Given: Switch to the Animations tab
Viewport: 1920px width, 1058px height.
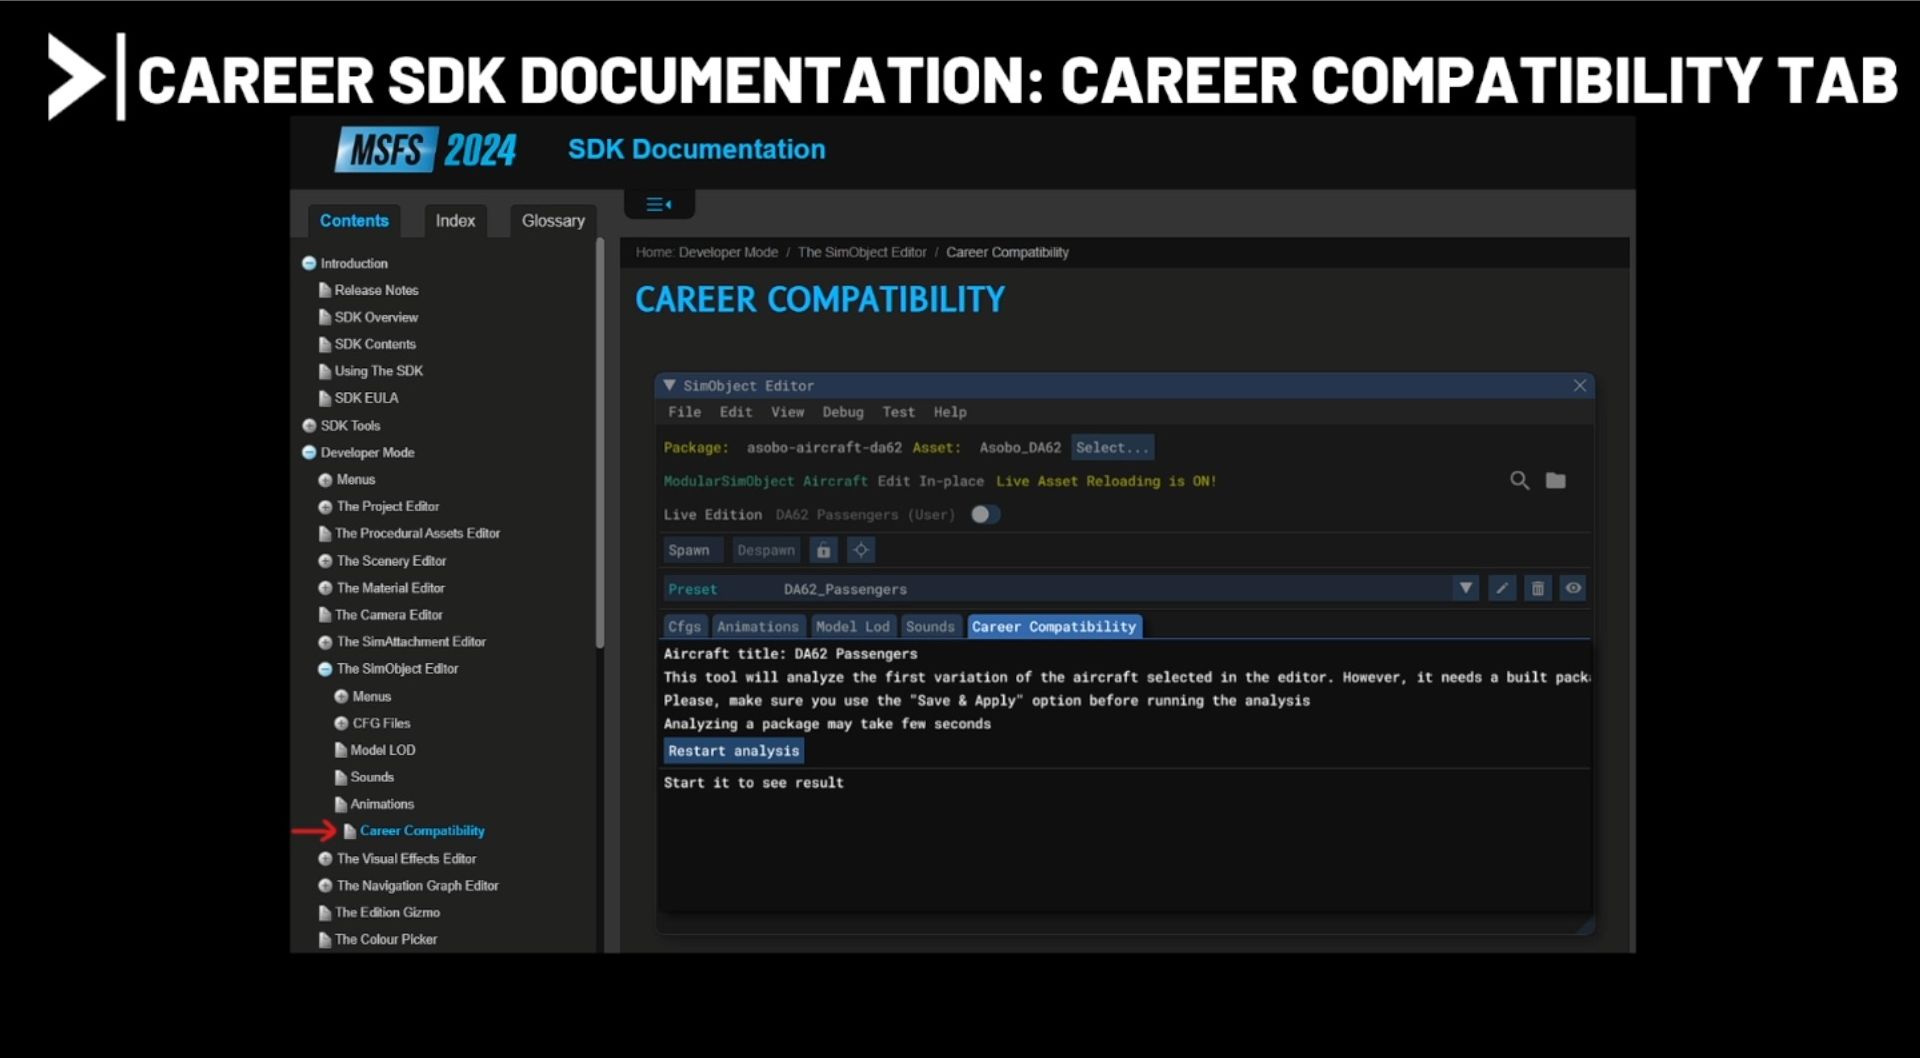Looking at the screenshot, I should [x=758, y=627].
